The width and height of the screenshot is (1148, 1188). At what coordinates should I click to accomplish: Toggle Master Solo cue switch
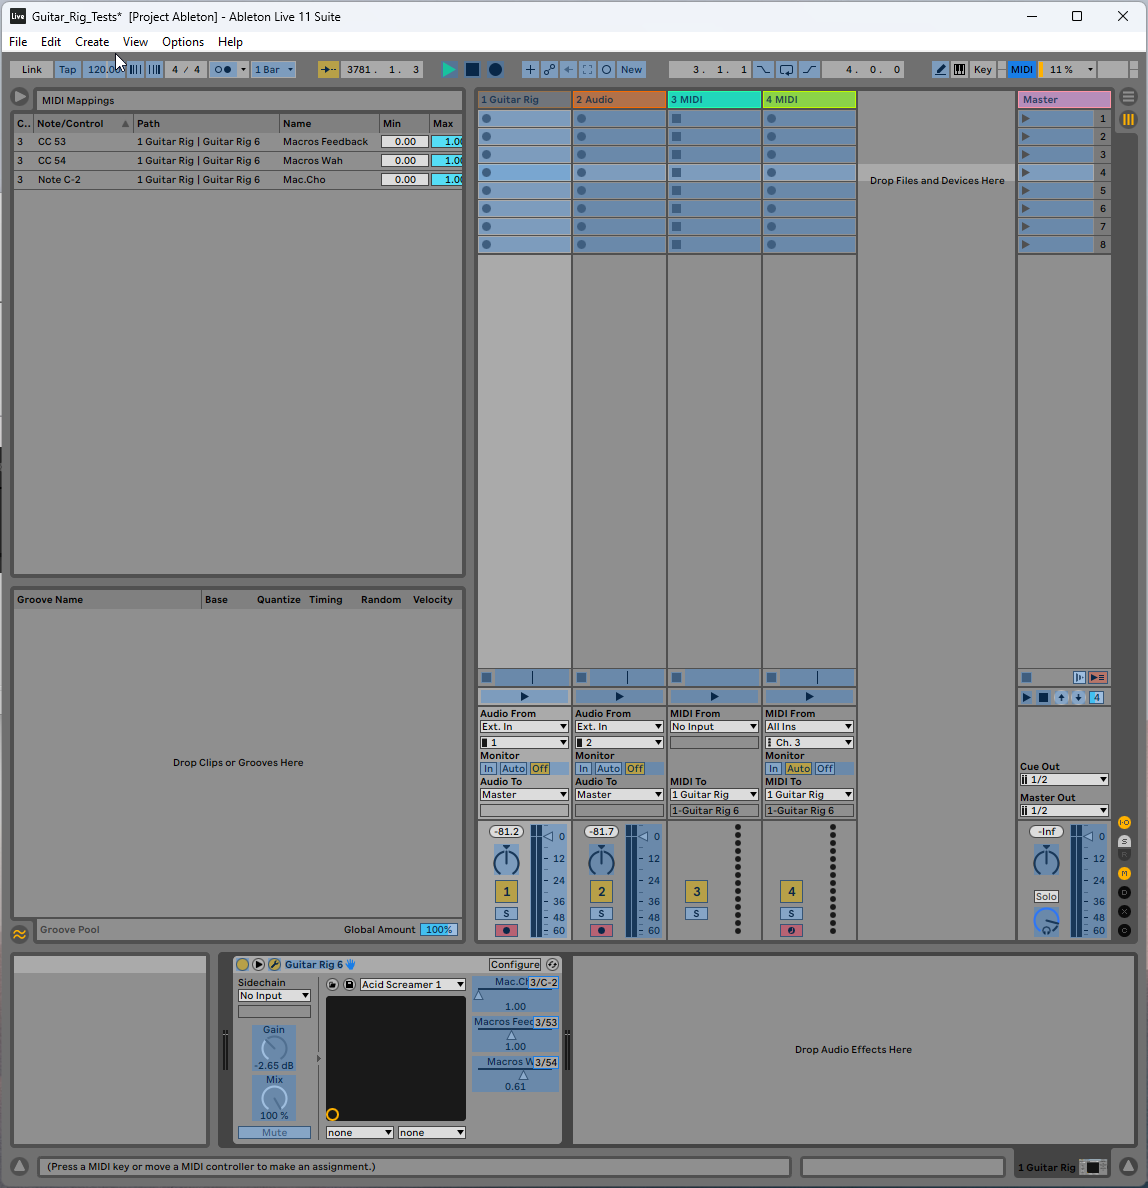[1046, 896]
